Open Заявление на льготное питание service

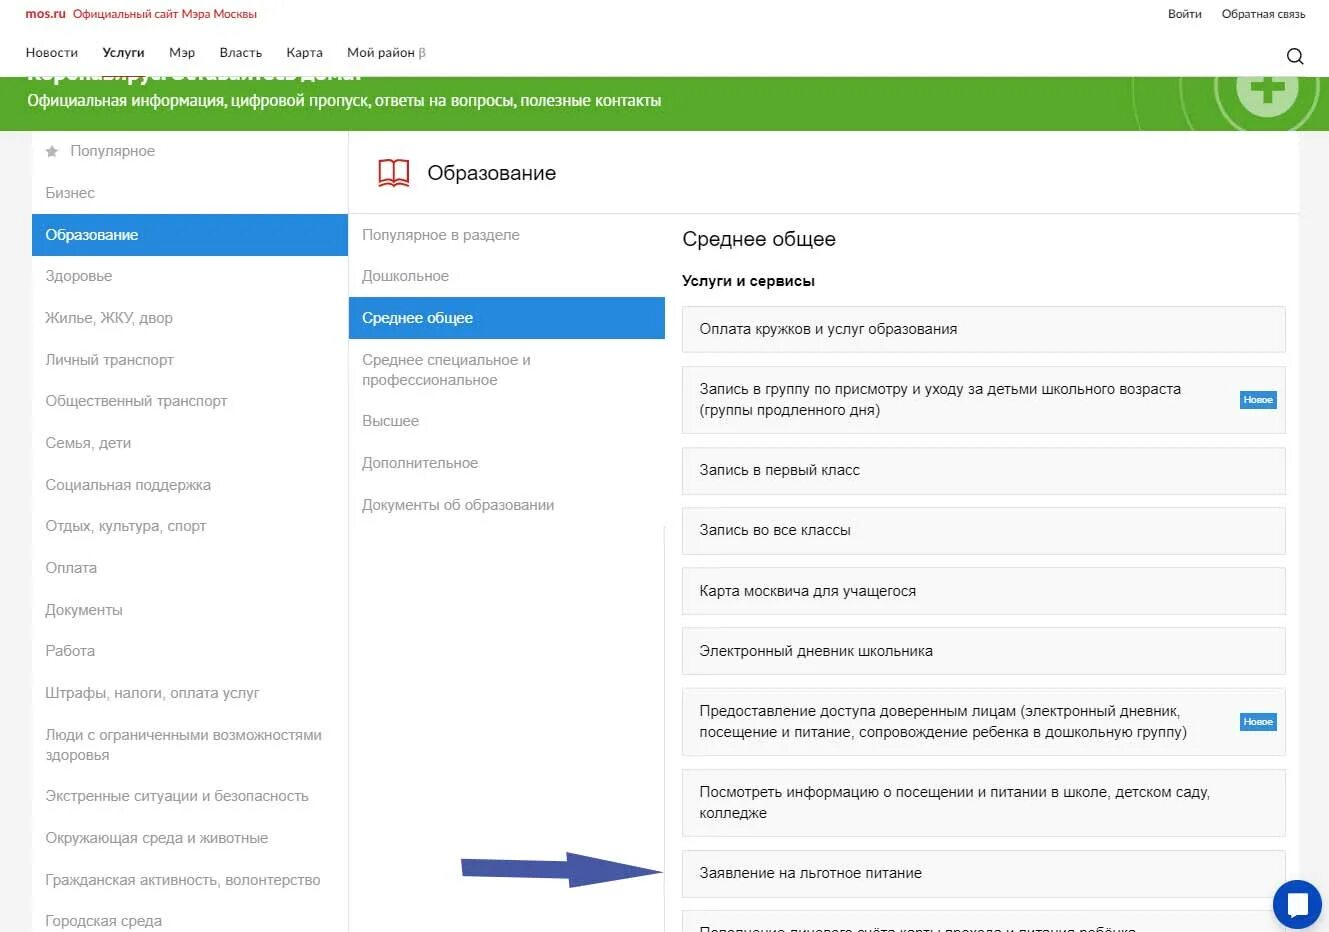tap(983, 873)
